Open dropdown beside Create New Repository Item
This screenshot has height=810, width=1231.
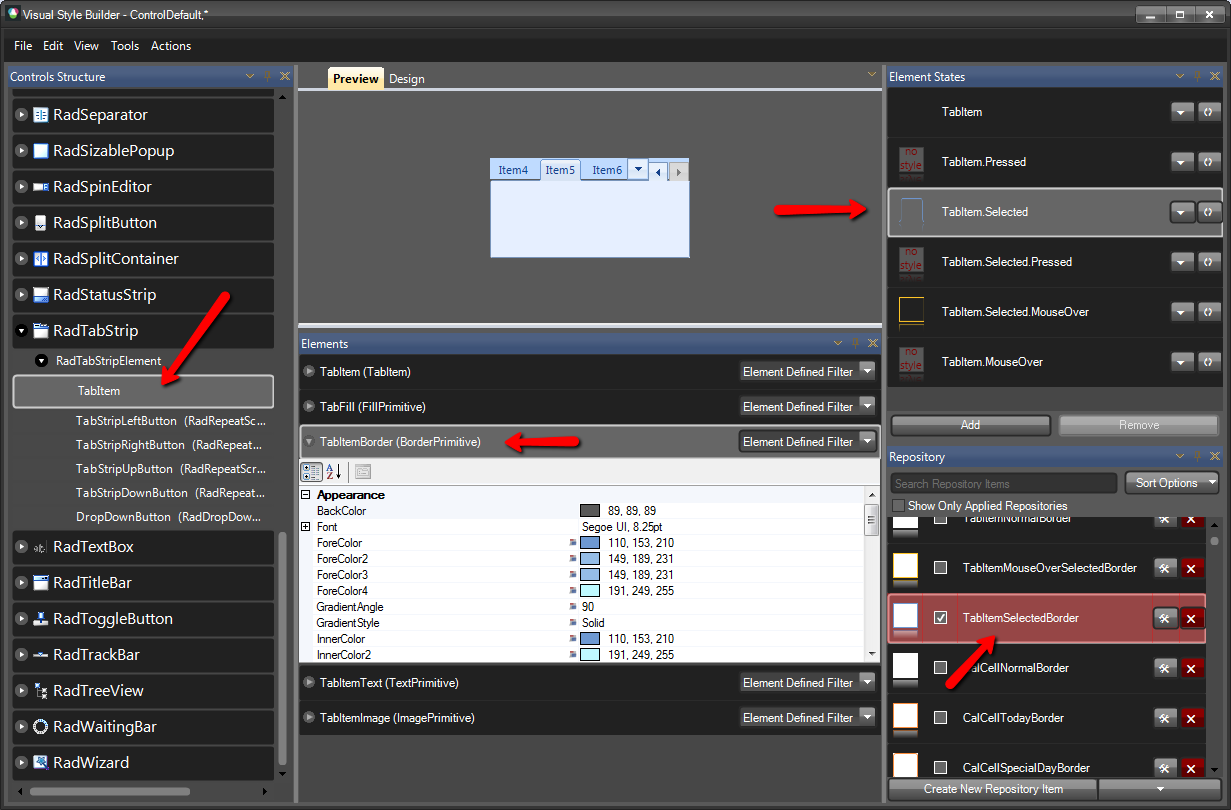tap(1160, 789)
